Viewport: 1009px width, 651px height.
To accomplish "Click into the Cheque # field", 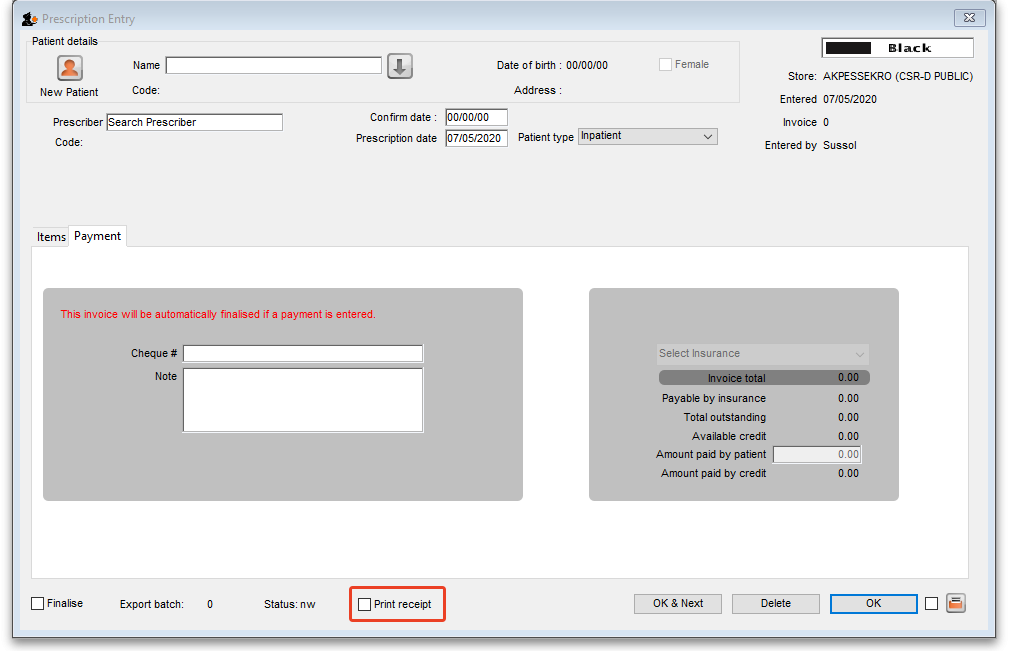I will [x=303, y=354].
